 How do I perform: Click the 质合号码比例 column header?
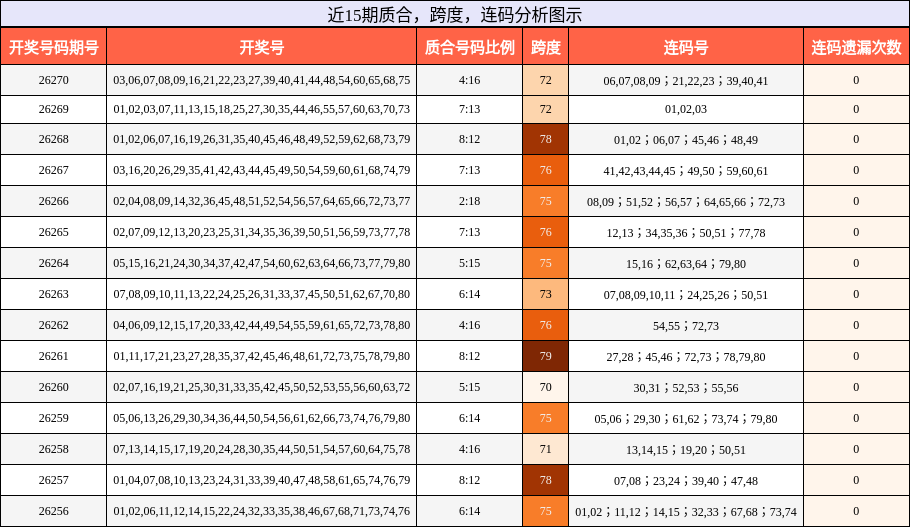(x=470, y=46)
